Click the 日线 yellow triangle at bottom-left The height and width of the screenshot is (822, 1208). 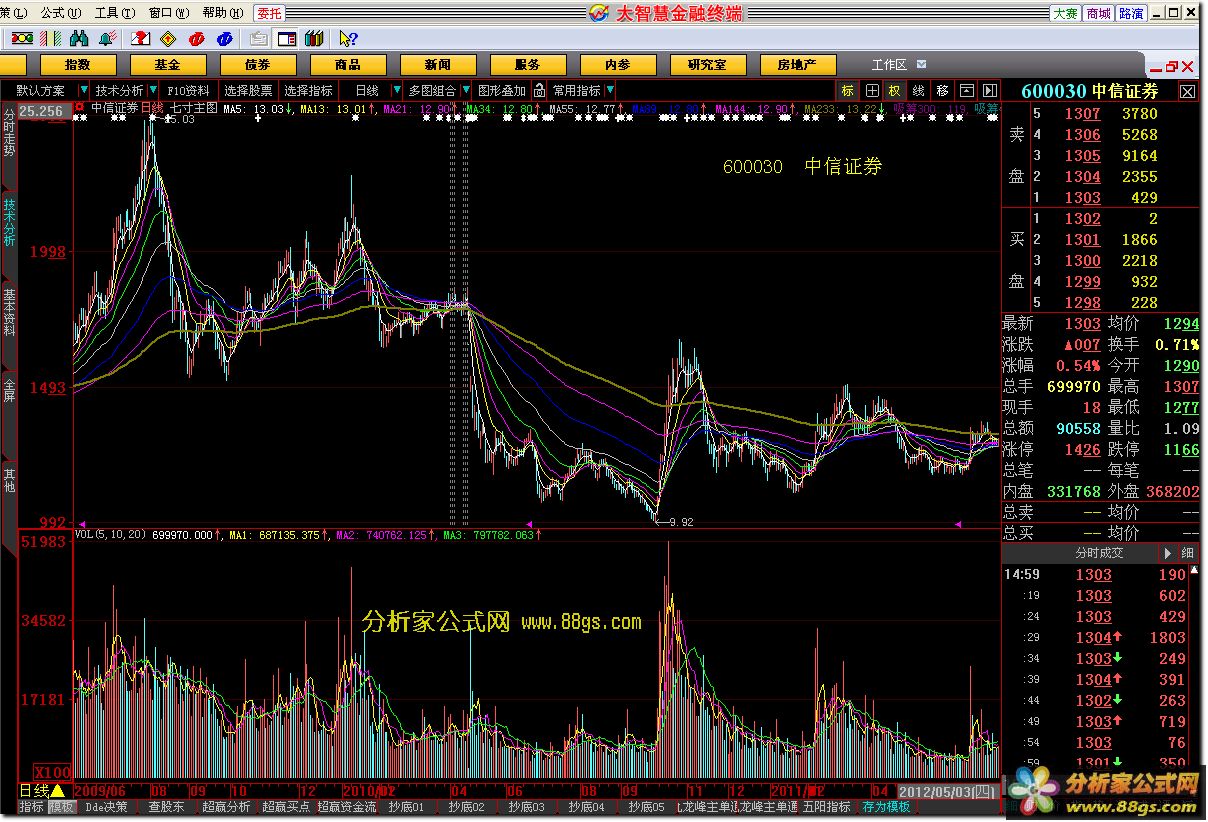click(57, 790)
